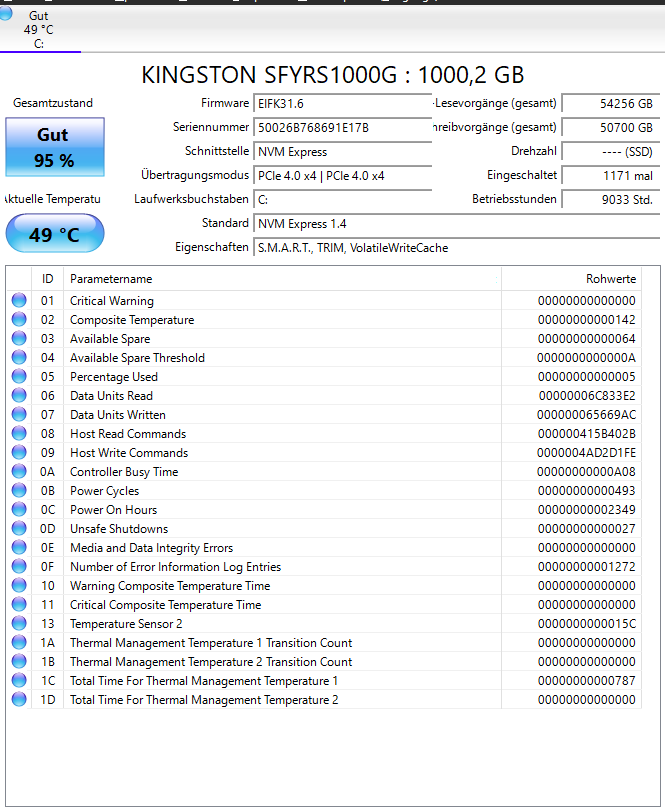665x810 pixels.
Task: Select the C: drive tab with Gut status
Action: click(x=39, y=29)
